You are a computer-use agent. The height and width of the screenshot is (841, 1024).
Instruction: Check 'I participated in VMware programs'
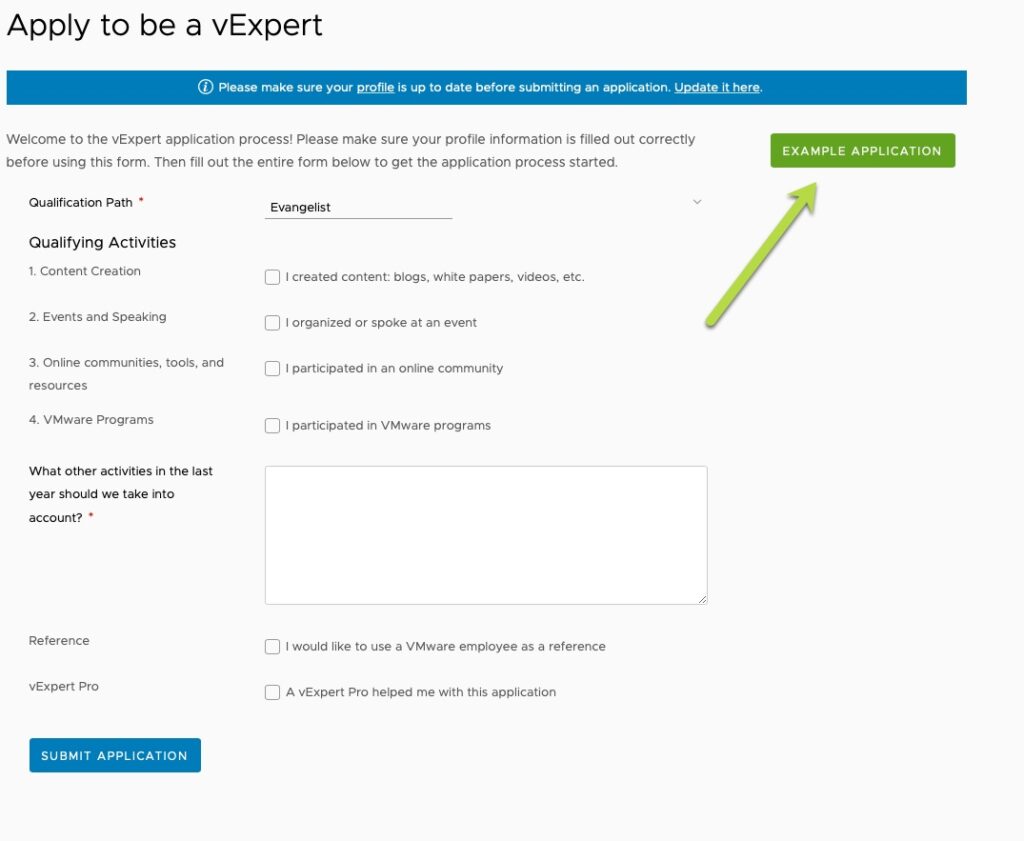tap(272, 426)
